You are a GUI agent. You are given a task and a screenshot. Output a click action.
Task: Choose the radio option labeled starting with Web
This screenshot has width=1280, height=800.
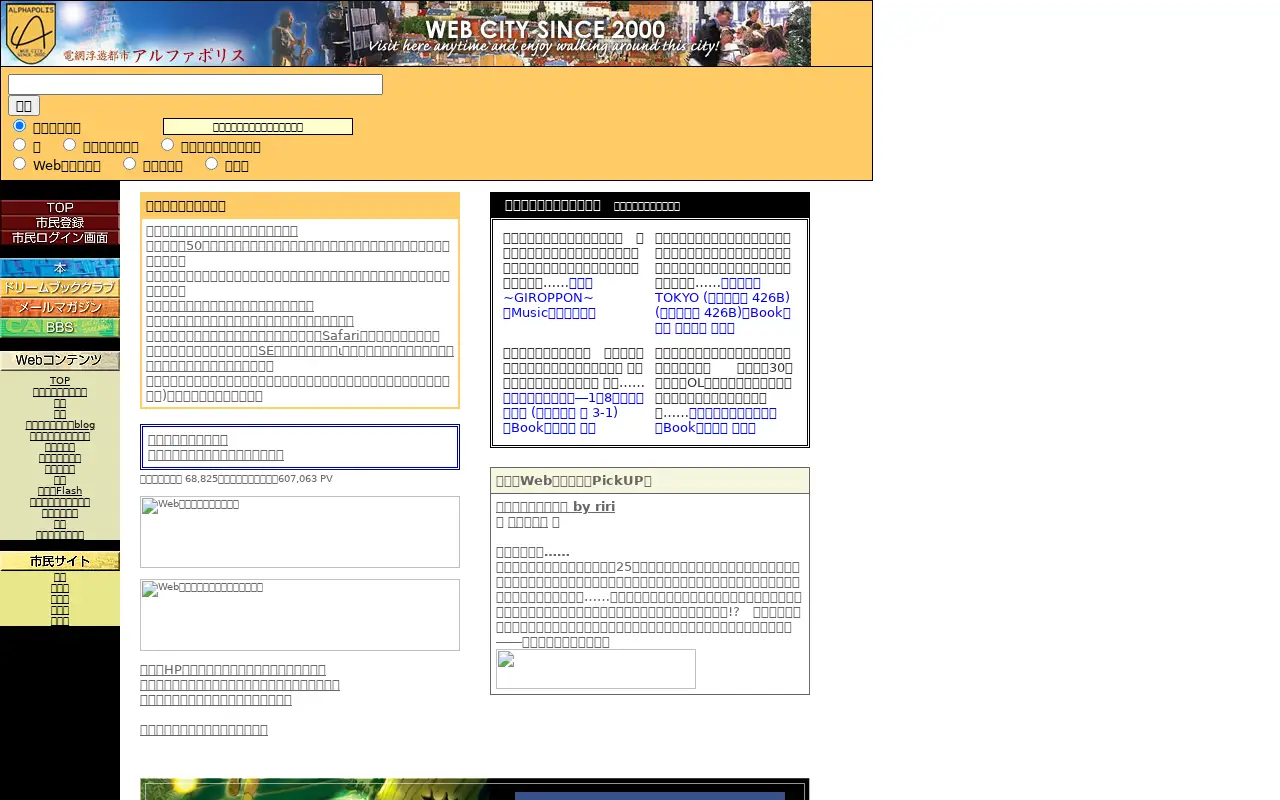(19, 164)
